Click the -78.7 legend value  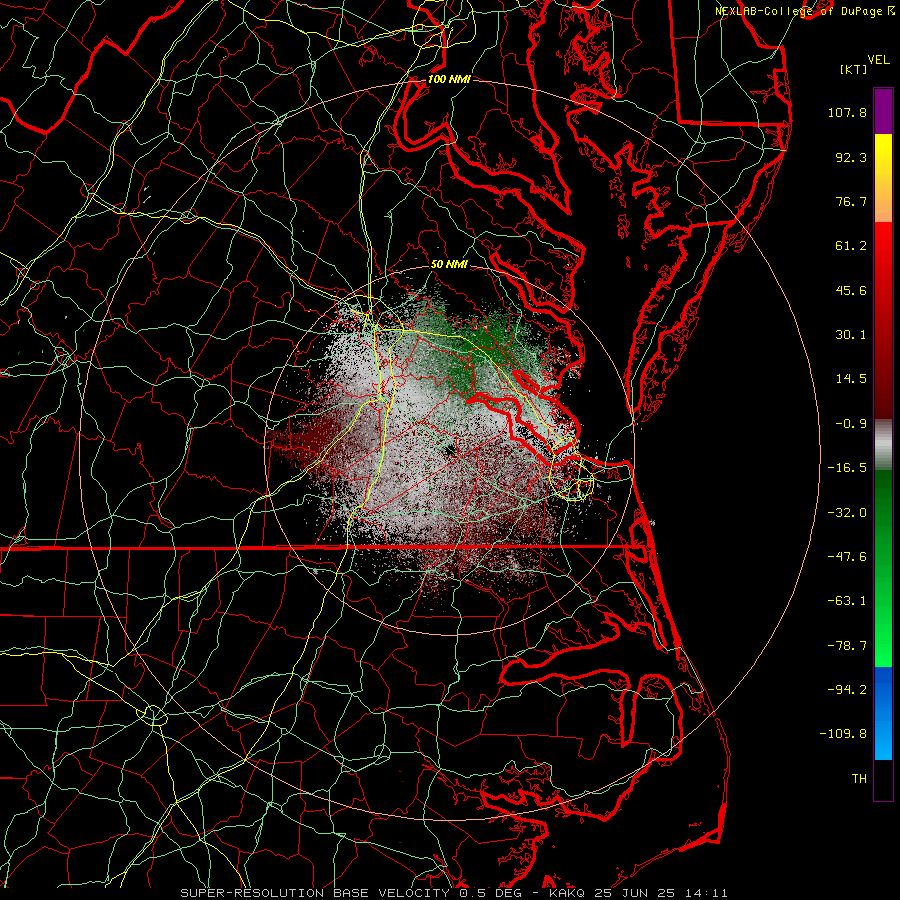click(x=847, y=646)
